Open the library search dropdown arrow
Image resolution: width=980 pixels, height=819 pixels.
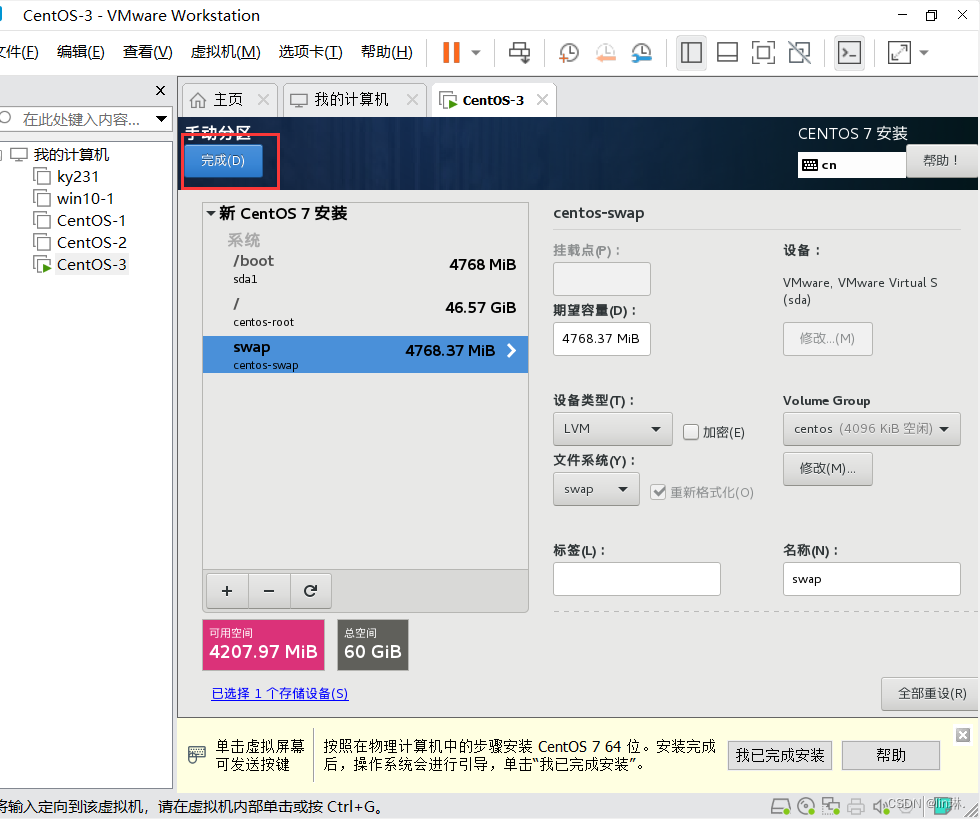(x=161, y=119)
